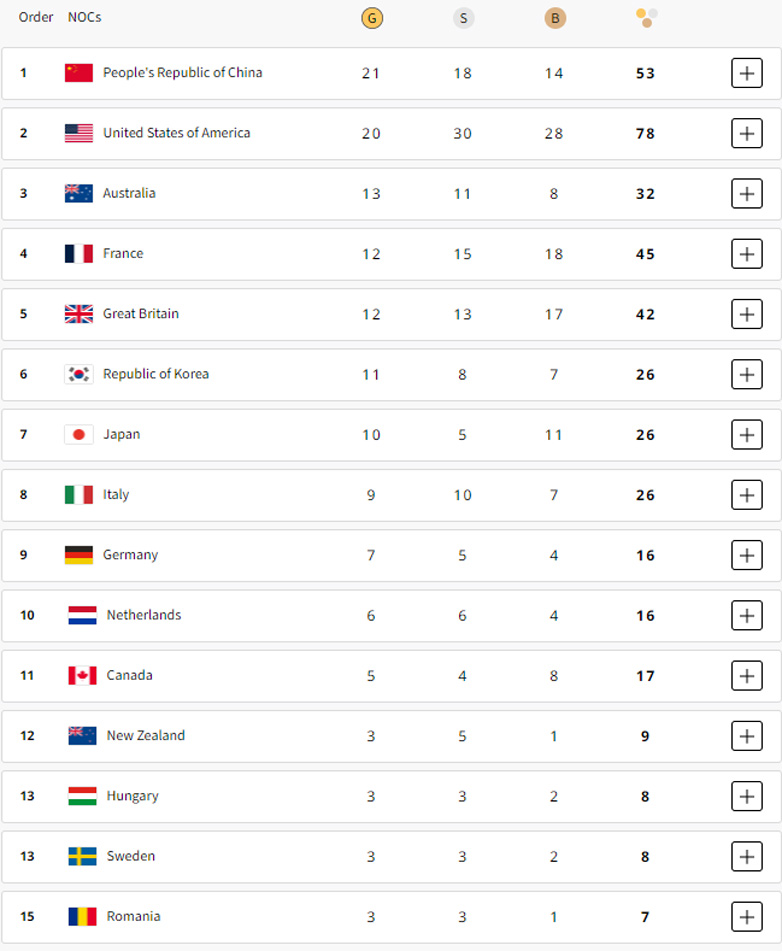Viewport: 782px width, 951px height.
Task: Click the Sweden flag icon
Action: point(82,856)
